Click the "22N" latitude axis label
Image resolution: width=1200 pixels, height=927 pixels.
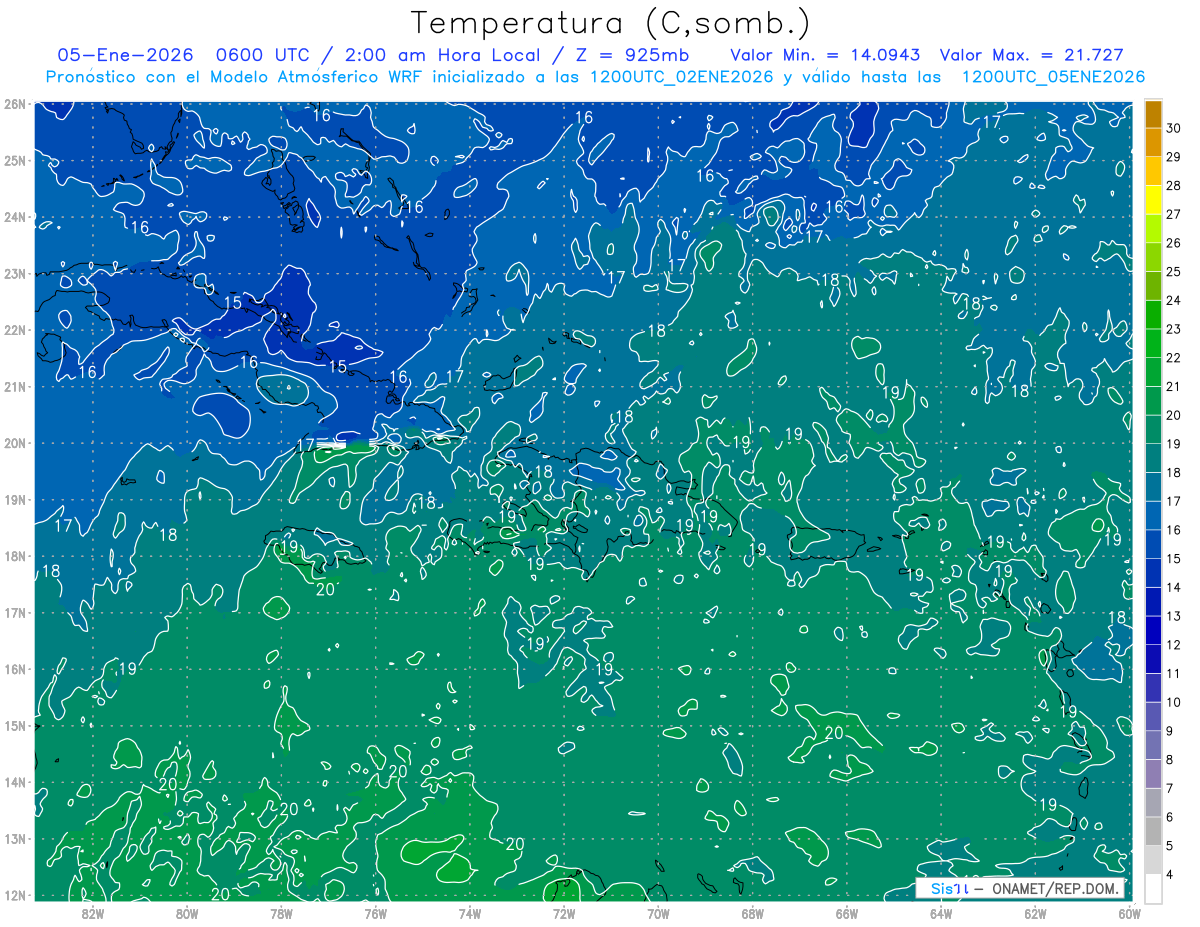(x=14, y=330)
